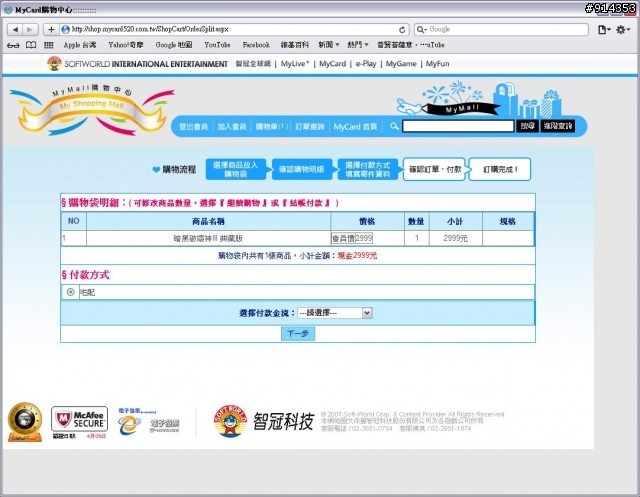Click the Soft-World mascot logo in the footer
640x497 pixels.
230,421
